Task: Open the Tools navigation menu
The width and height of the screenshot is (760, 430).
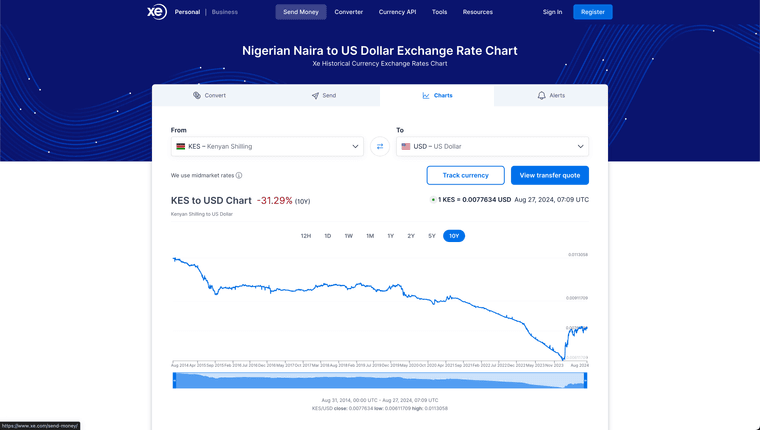Action: pyautogui.click(x=439, y=12)
